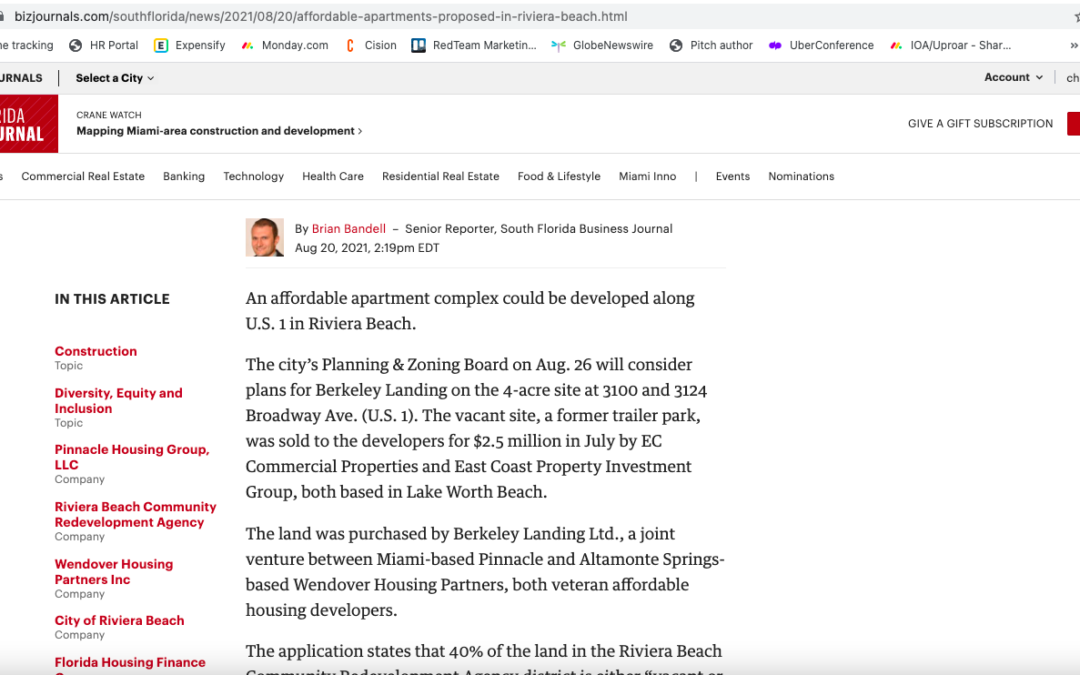The image size is (1080, 675).
Task: Open Wendover Housing Partners Inc link
Action: [114, 572]
